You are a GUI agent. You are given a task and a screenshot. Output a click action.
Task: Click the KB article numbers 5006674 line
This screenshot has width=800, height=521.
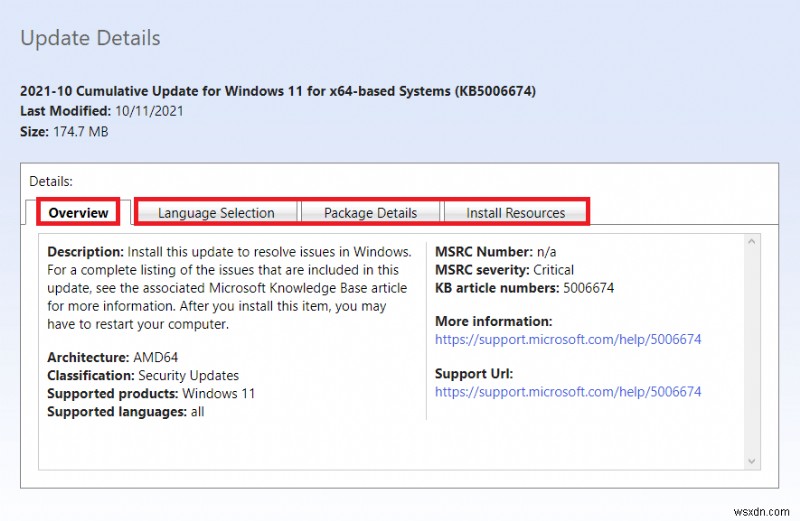pyautogui.click(x=524, y=288)
